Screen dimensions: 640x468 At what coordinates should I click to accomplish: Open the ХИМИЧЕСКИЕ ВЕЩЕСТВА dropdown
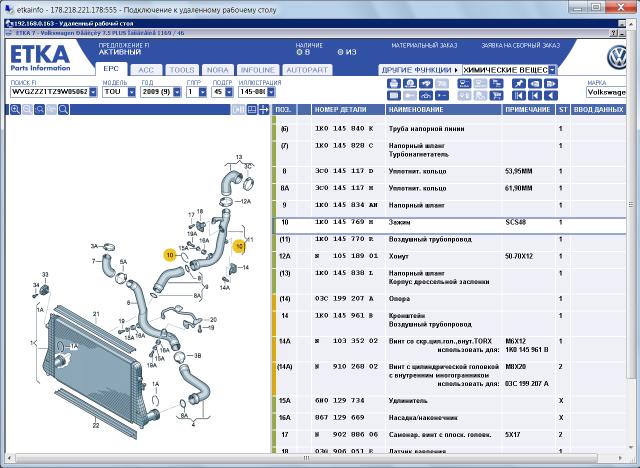click(x=552, y=70)
